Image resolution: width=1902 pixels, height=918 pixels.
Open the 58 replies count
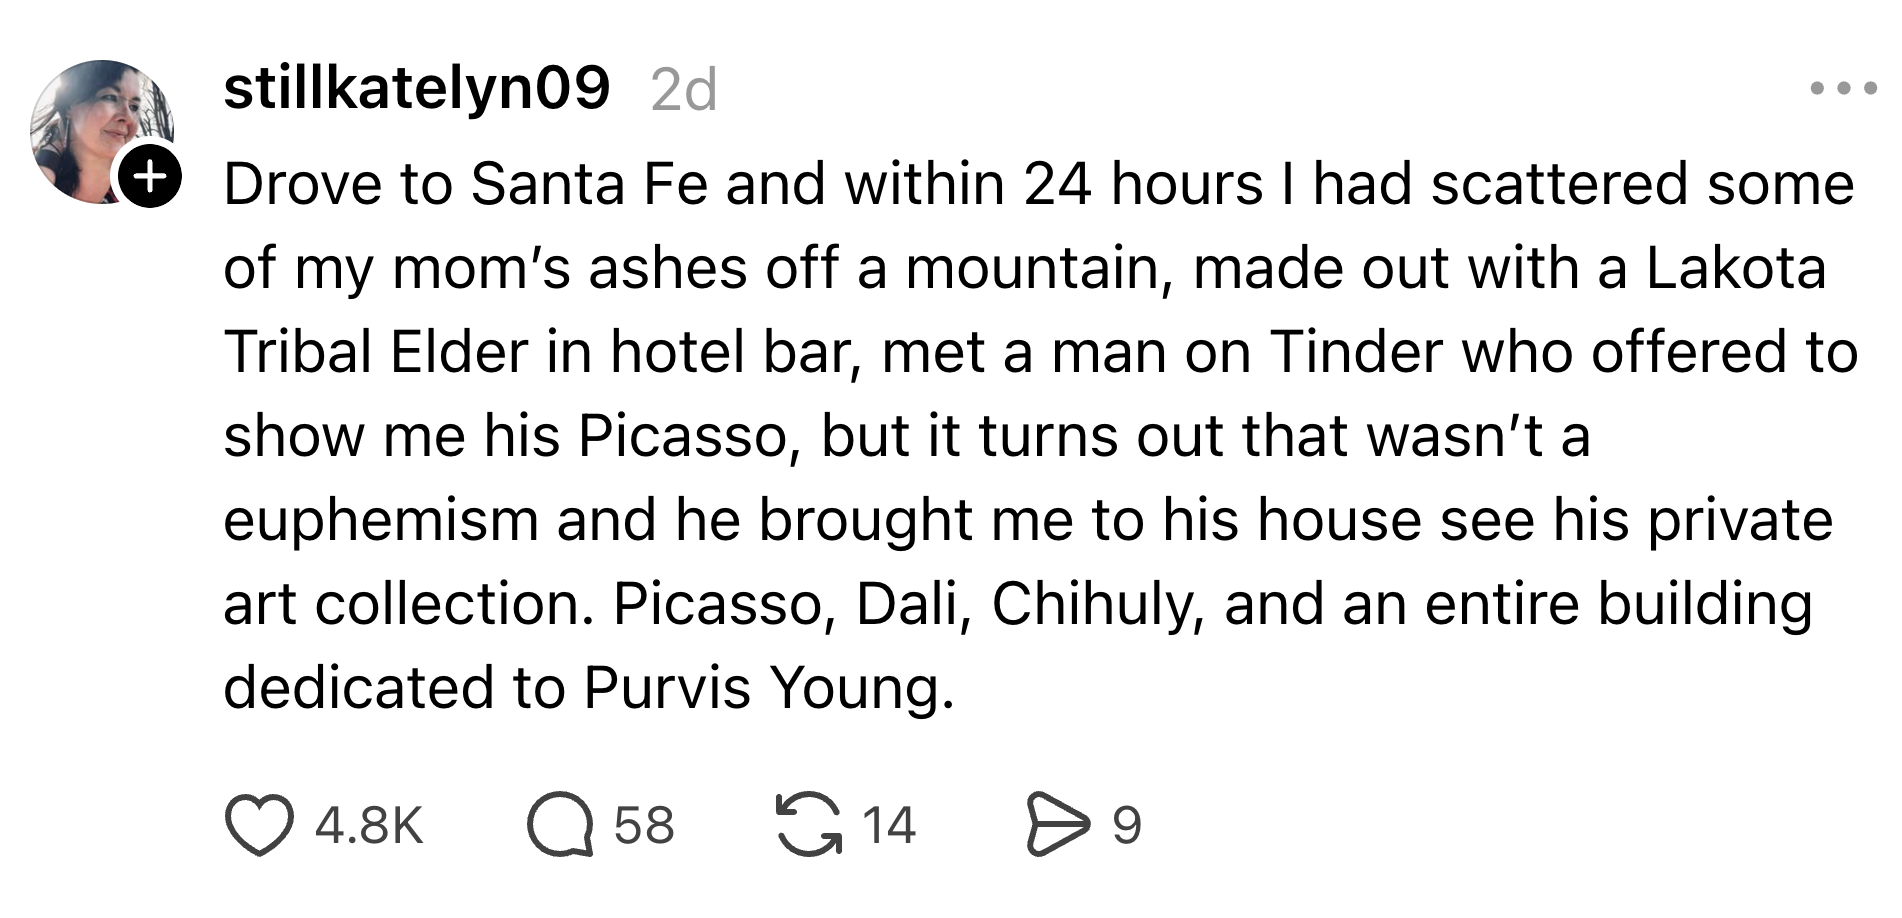click(644, 826)
